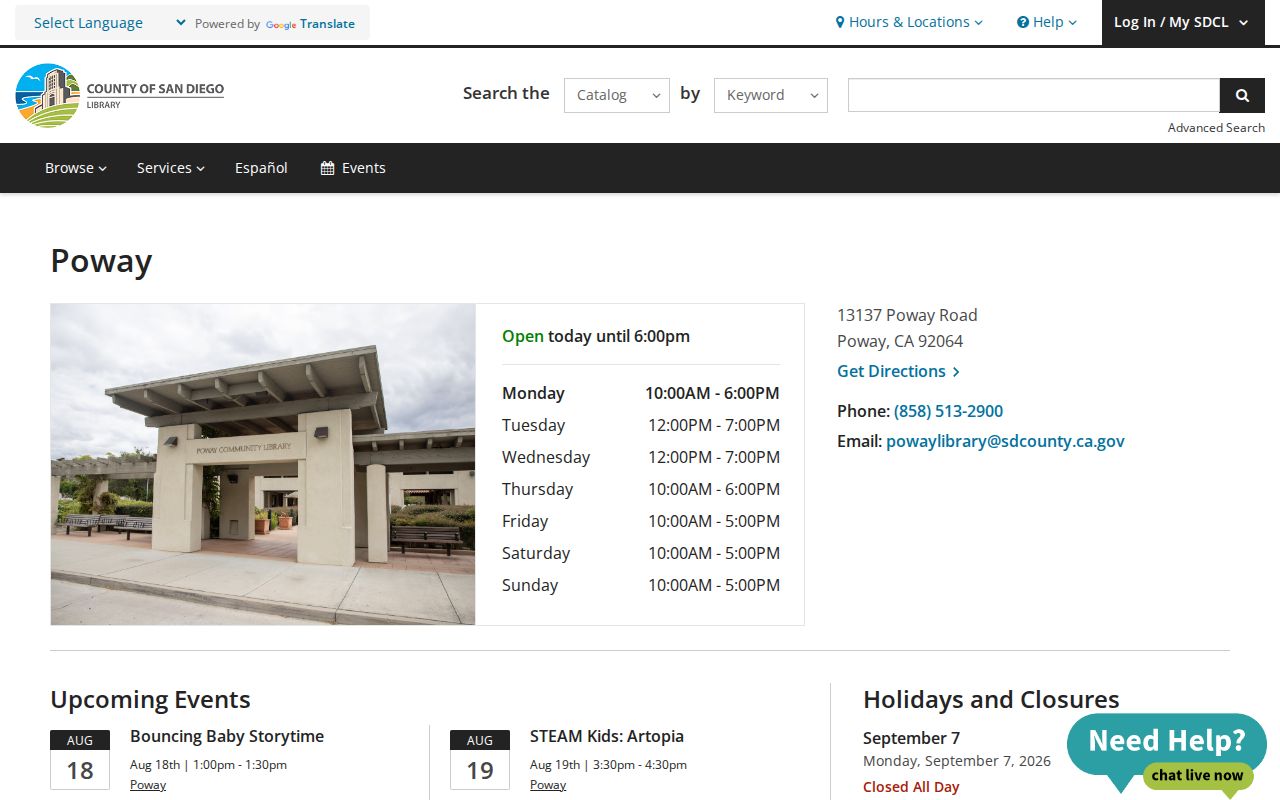Click the Google Translate link
Screen dimensions: 1280x800
pyautogui.click(x=310, y=24)
